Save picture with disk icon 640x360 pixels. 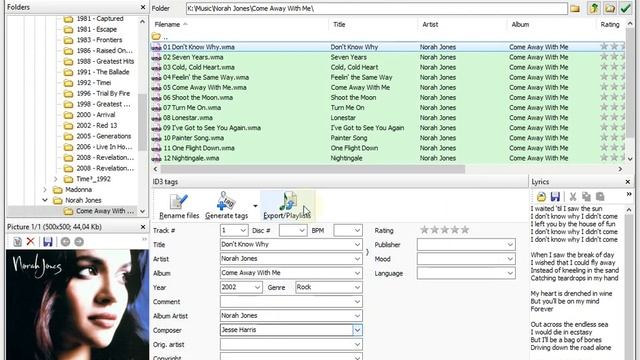pos(48,242)
